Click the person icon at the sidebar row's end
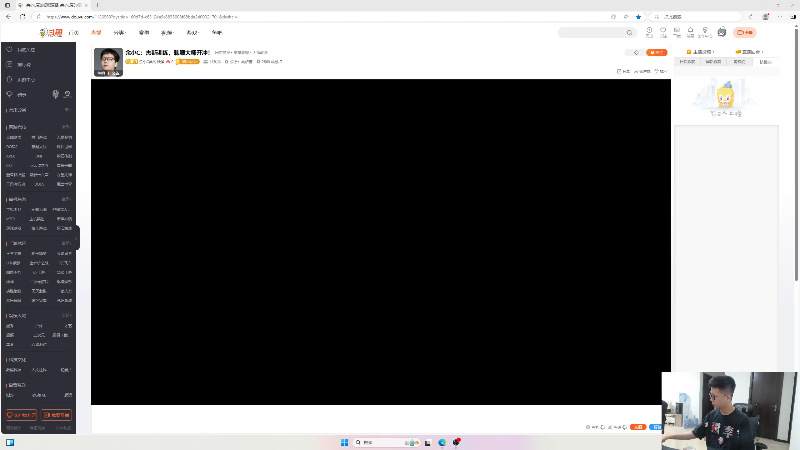Image resolution: width=800 pixels, height=450 pixels. [67, 94]
